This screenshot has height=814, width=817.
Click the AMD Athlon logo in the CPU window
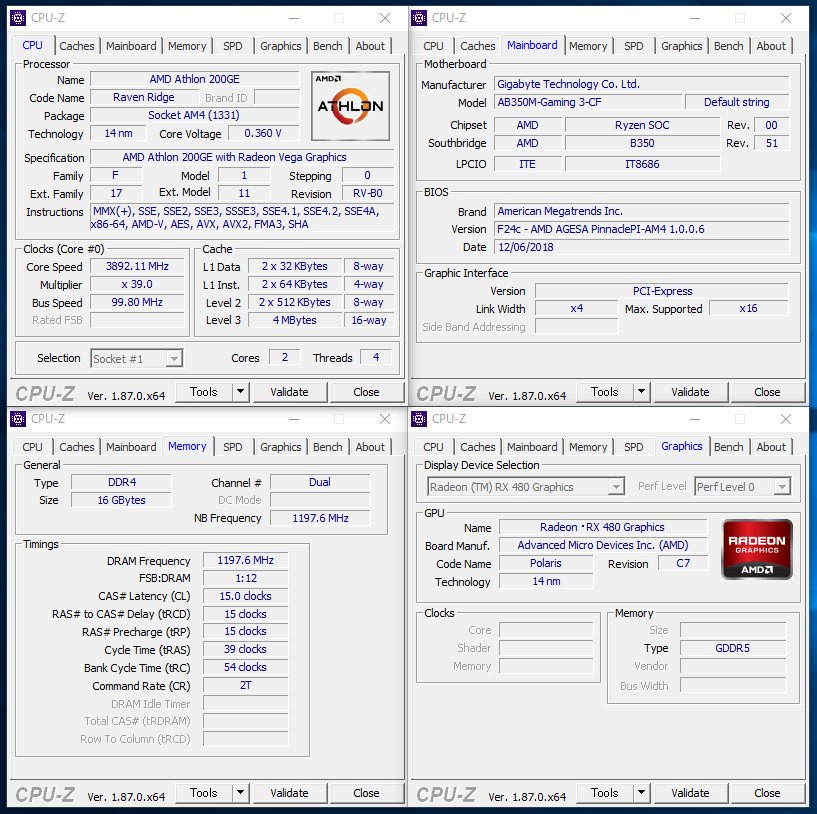(x=350, y=106)
